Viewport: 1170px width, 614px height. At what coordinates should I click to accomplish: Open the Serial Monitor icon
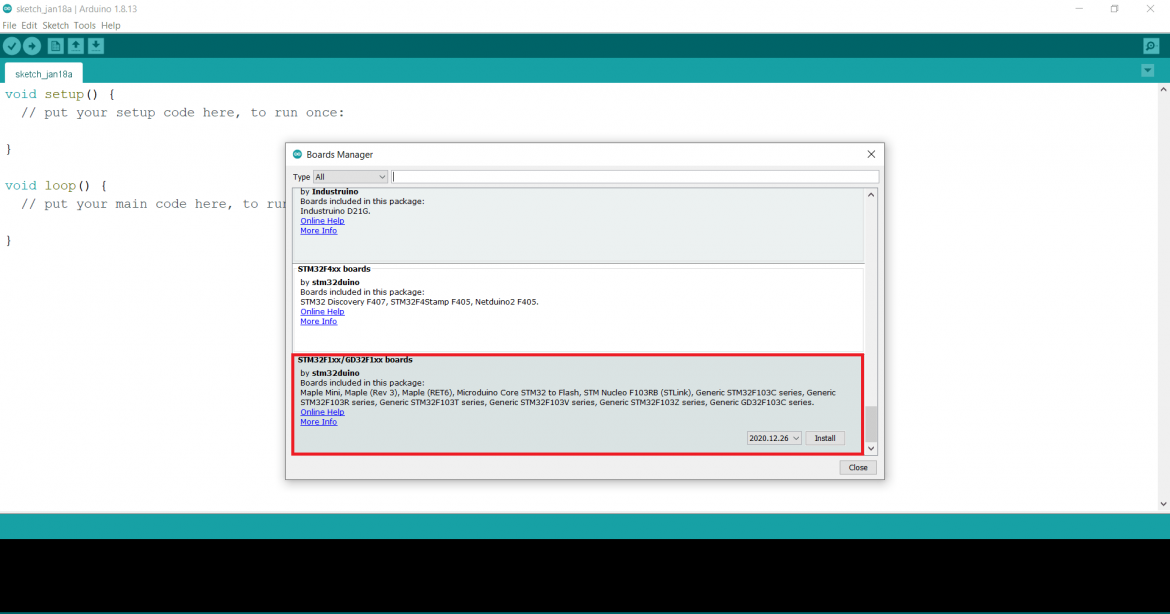(1151, 46)
